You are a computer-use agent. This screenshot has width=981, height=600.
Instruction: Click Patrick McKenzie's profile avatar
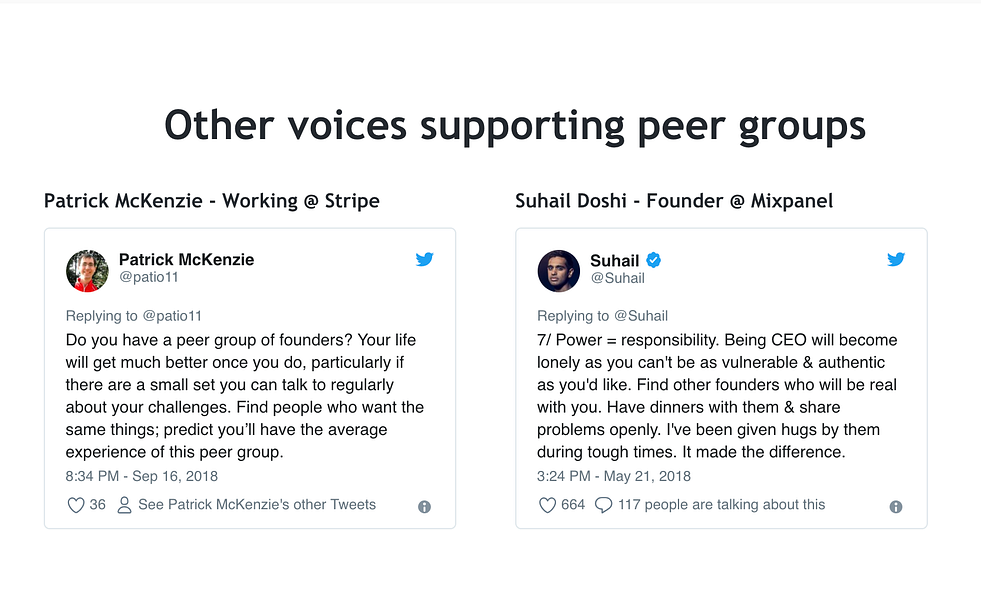tap(87, 271)
